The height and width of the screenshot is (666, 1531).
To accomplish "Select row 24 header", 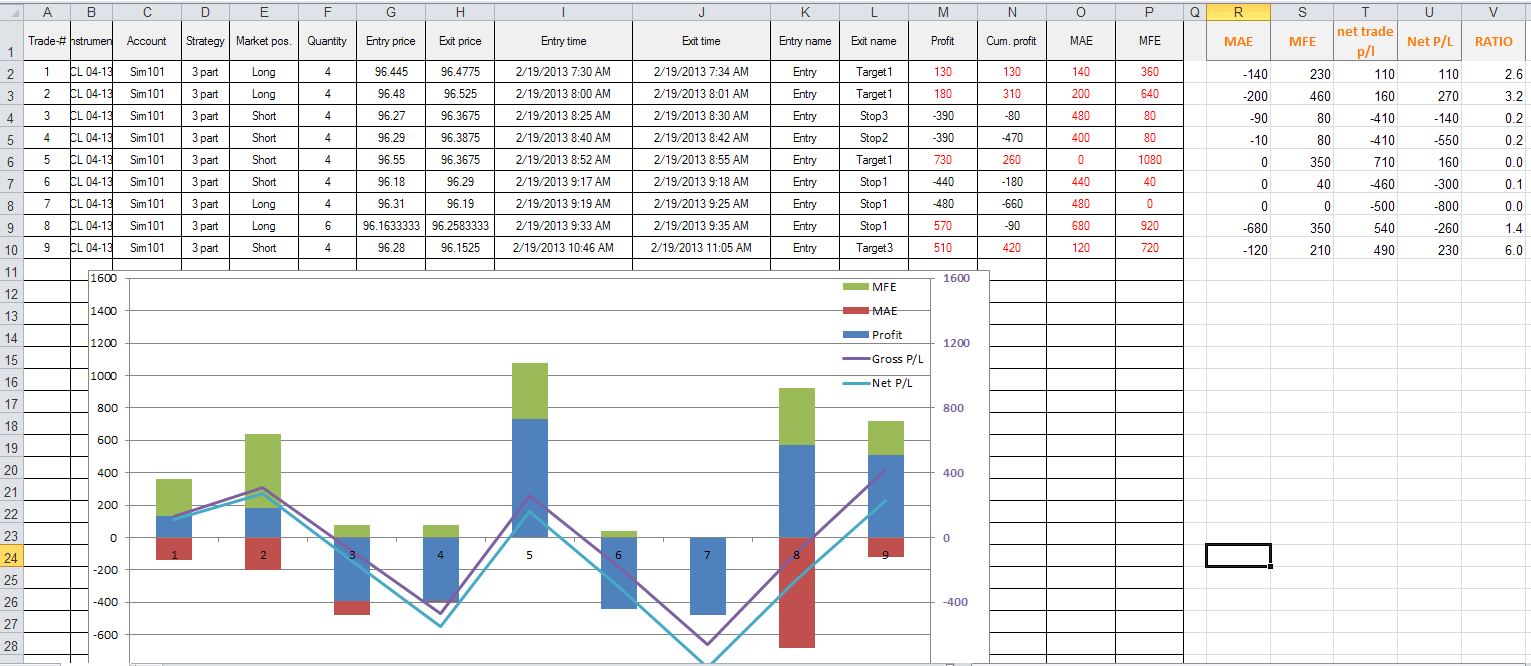I will pyautogui.click(x=12, y=556).
